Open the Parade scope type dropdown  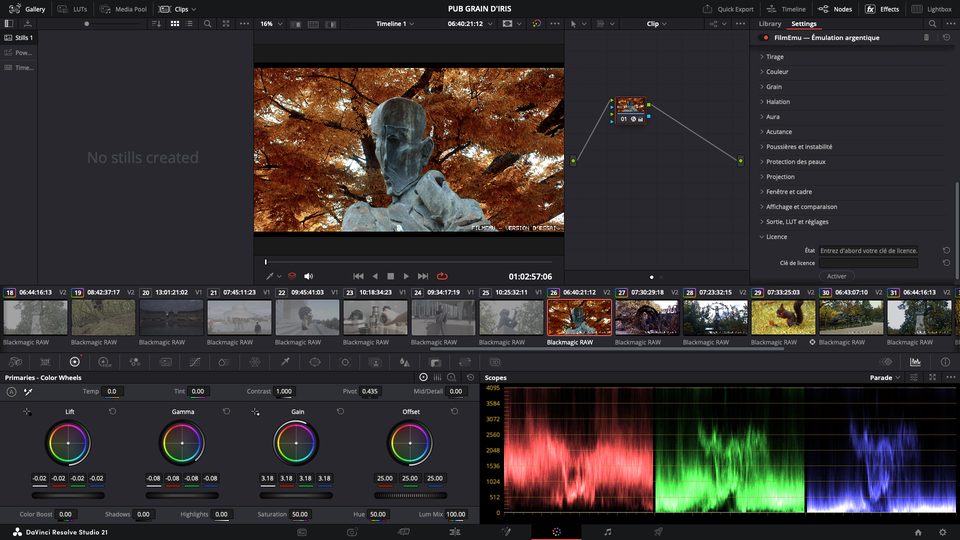coord(885,378)
